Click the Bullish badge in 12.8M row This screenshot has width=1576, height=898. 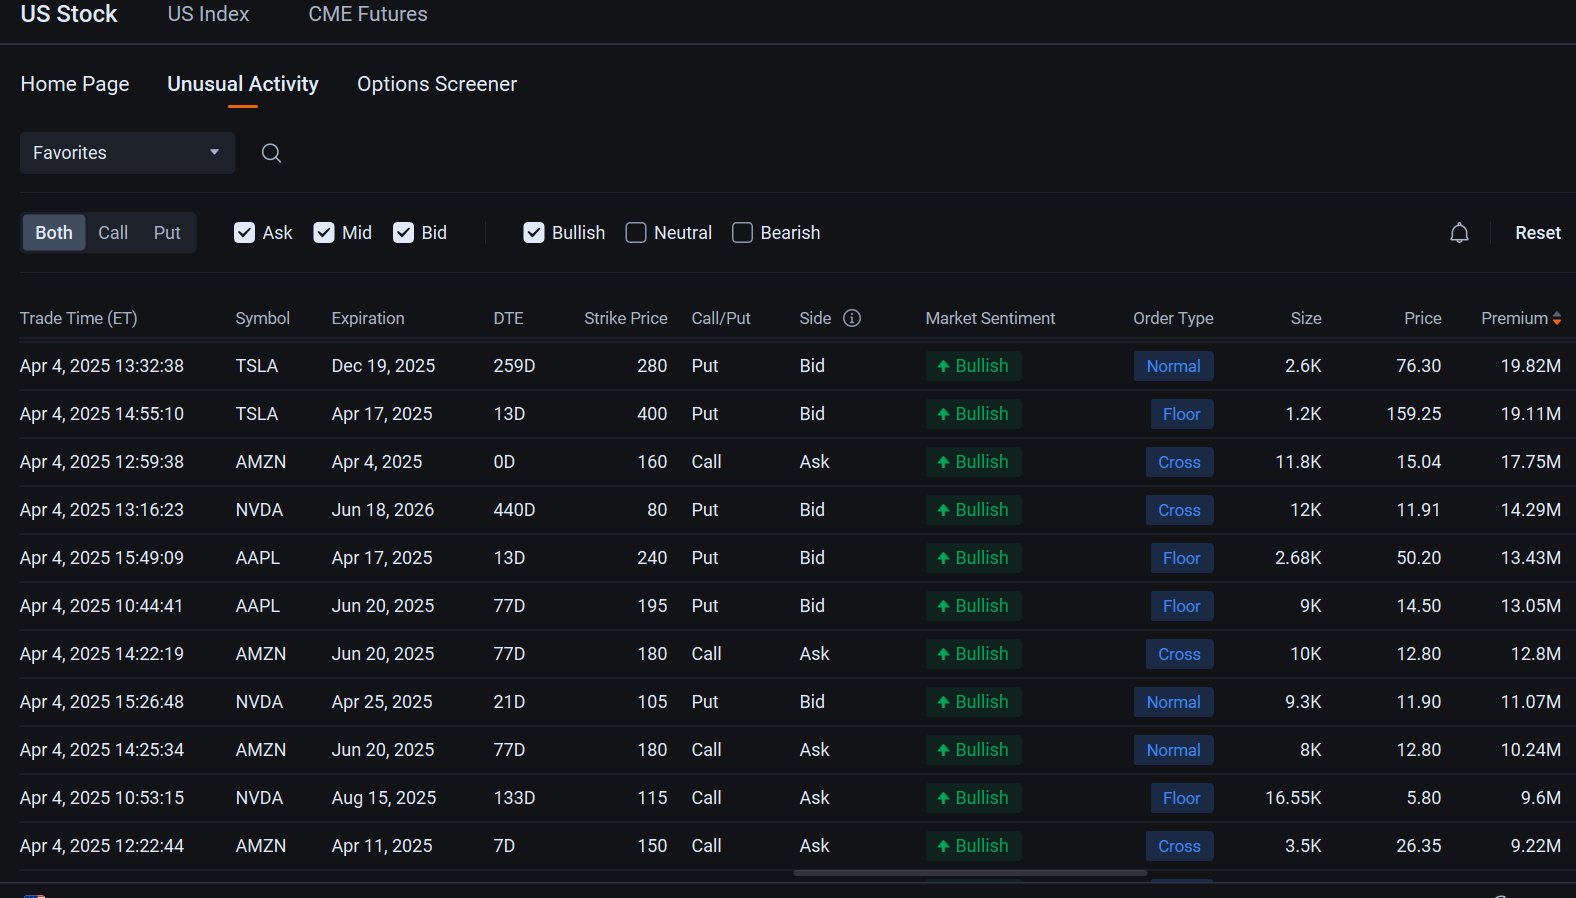[973, 654]
